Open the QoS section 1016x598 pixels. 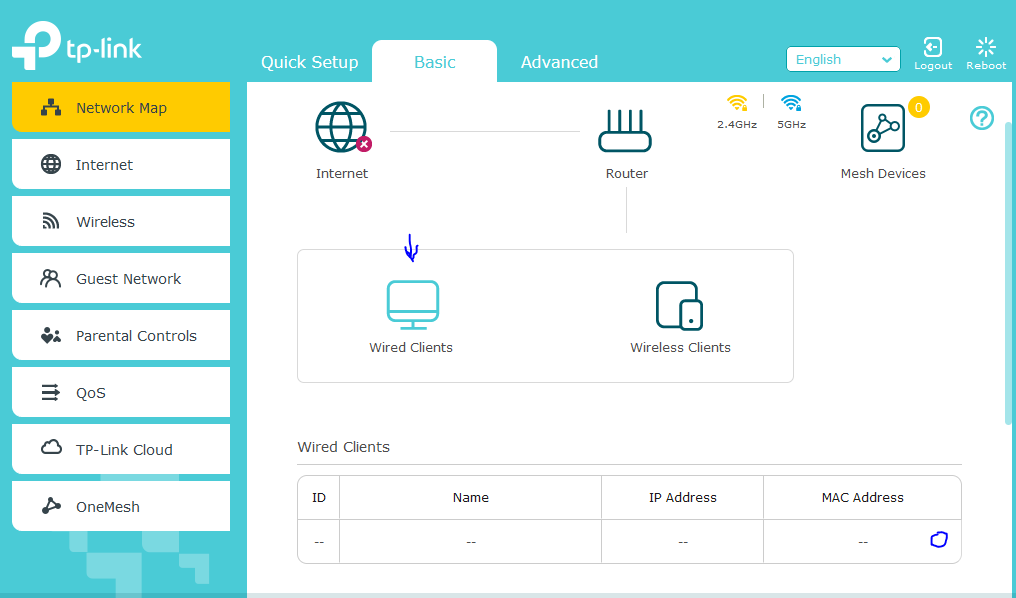coord(121,392)
